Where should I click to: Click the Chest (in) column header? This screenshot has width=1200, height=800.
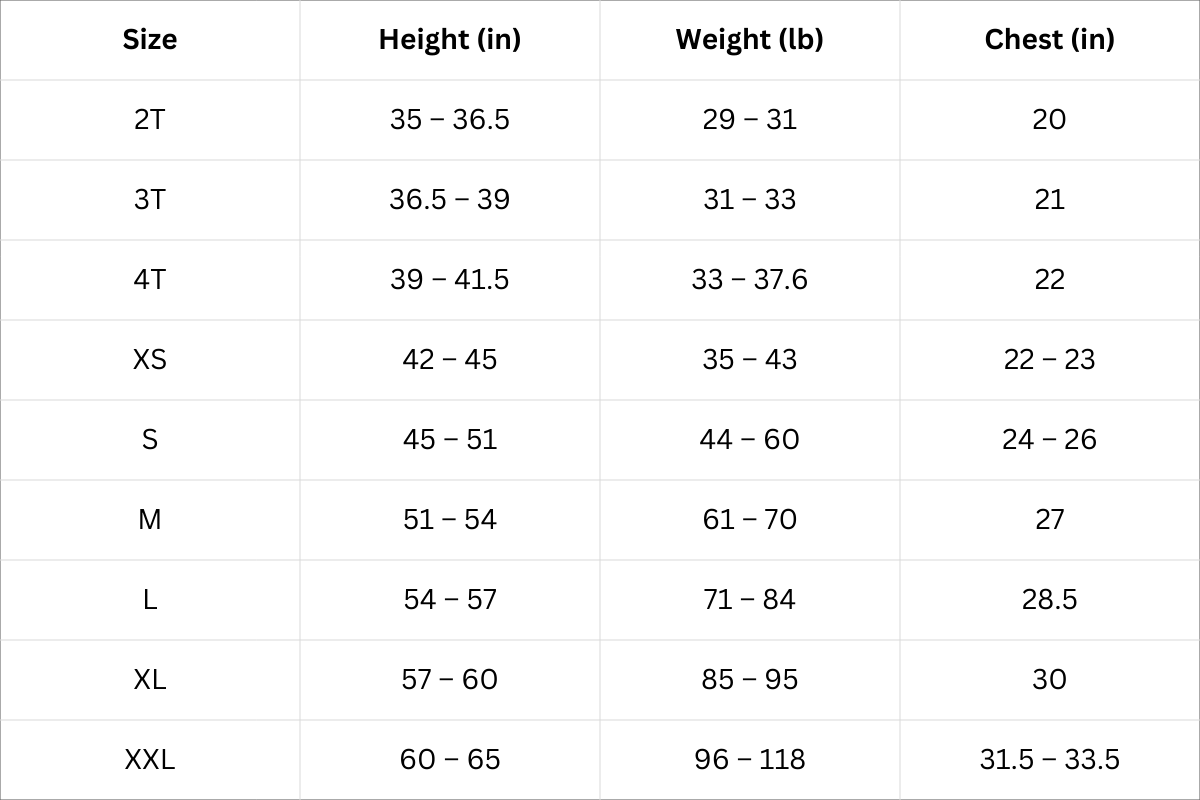[x=1049, y=40]
